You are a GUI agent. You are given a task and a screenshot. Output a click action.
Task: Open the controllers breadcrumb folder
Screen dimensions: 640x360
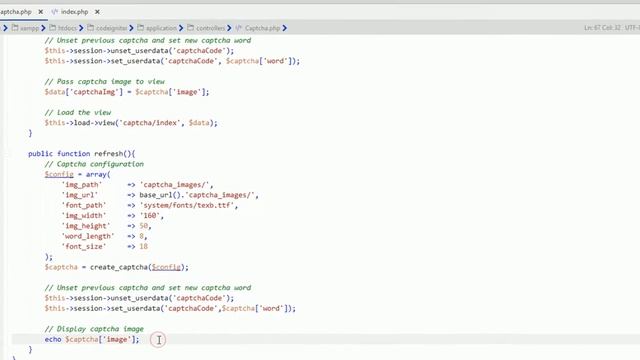coord(211,28)
